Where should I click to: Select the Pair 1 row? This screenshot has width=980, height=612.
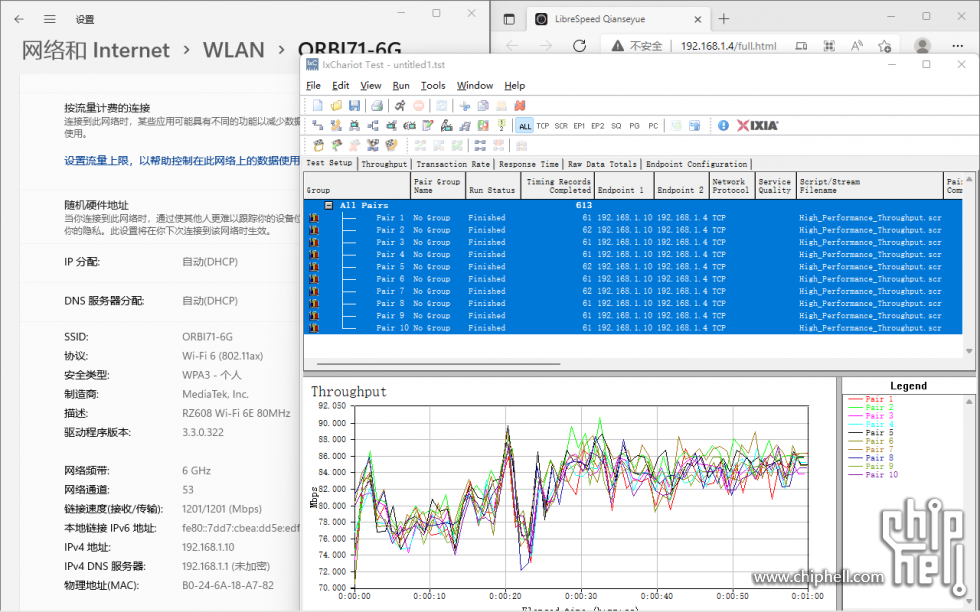[x=632, y=218]
